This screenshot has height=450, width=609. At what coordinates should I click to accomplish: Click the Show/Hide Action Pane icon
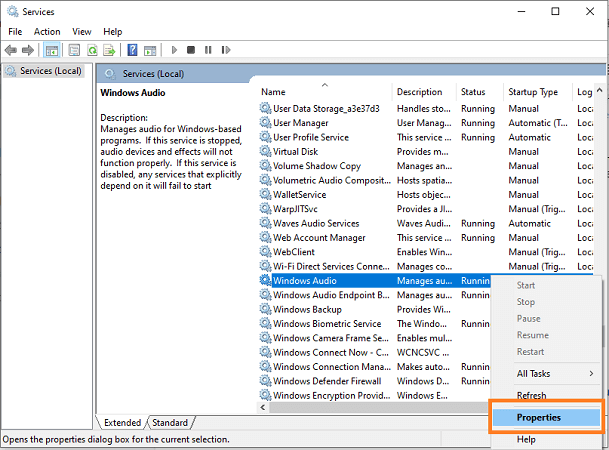pos(150,50)
